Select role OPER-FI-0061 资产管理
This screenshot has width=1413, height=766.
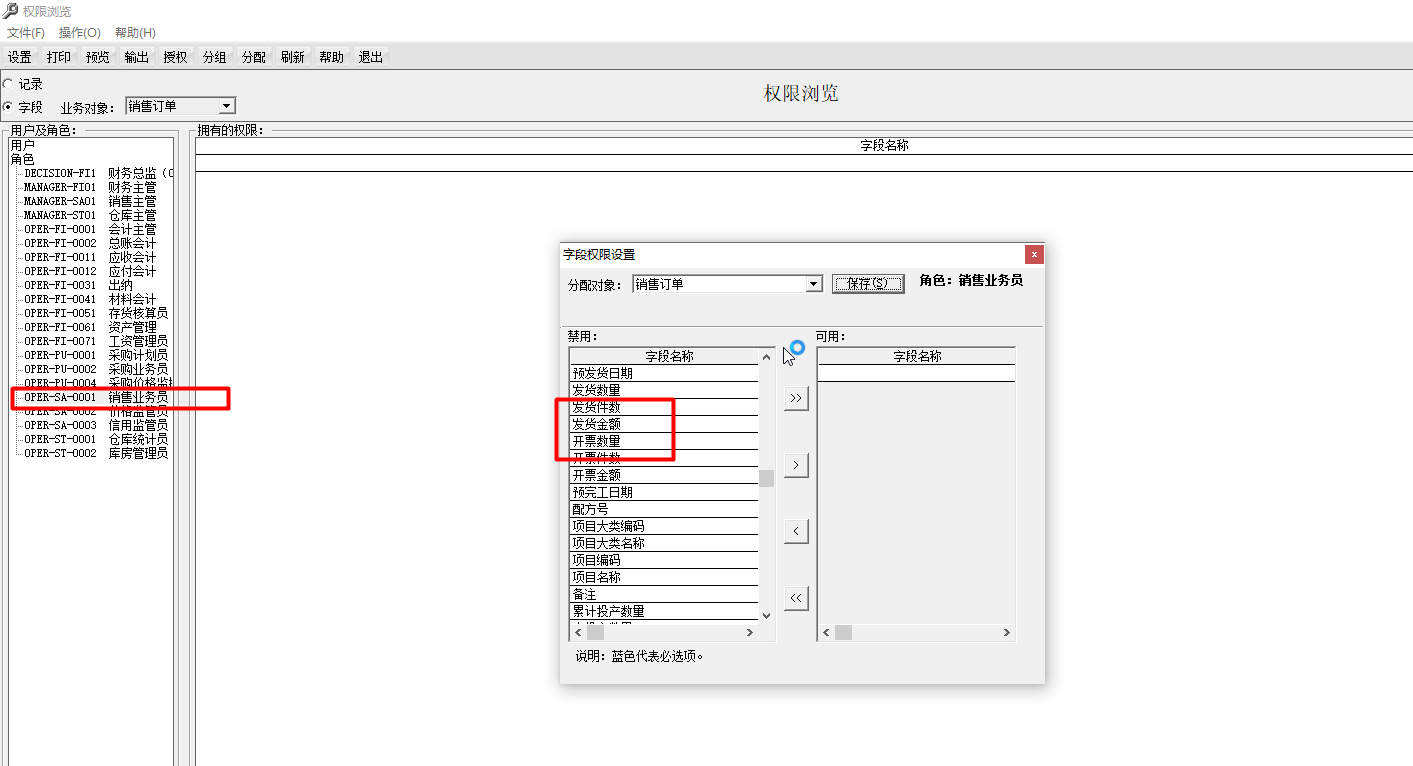[x=90, y=327]
